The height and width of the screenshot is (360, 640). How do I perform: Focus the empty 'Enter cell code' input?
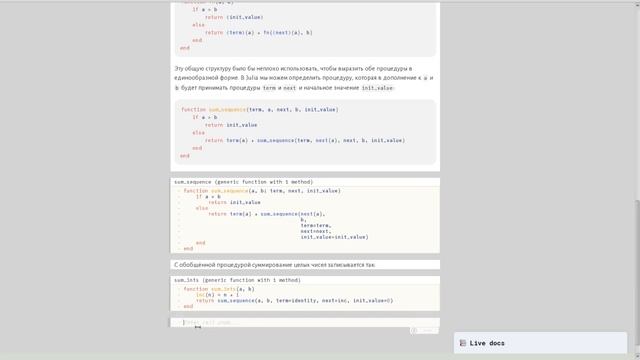305,322
